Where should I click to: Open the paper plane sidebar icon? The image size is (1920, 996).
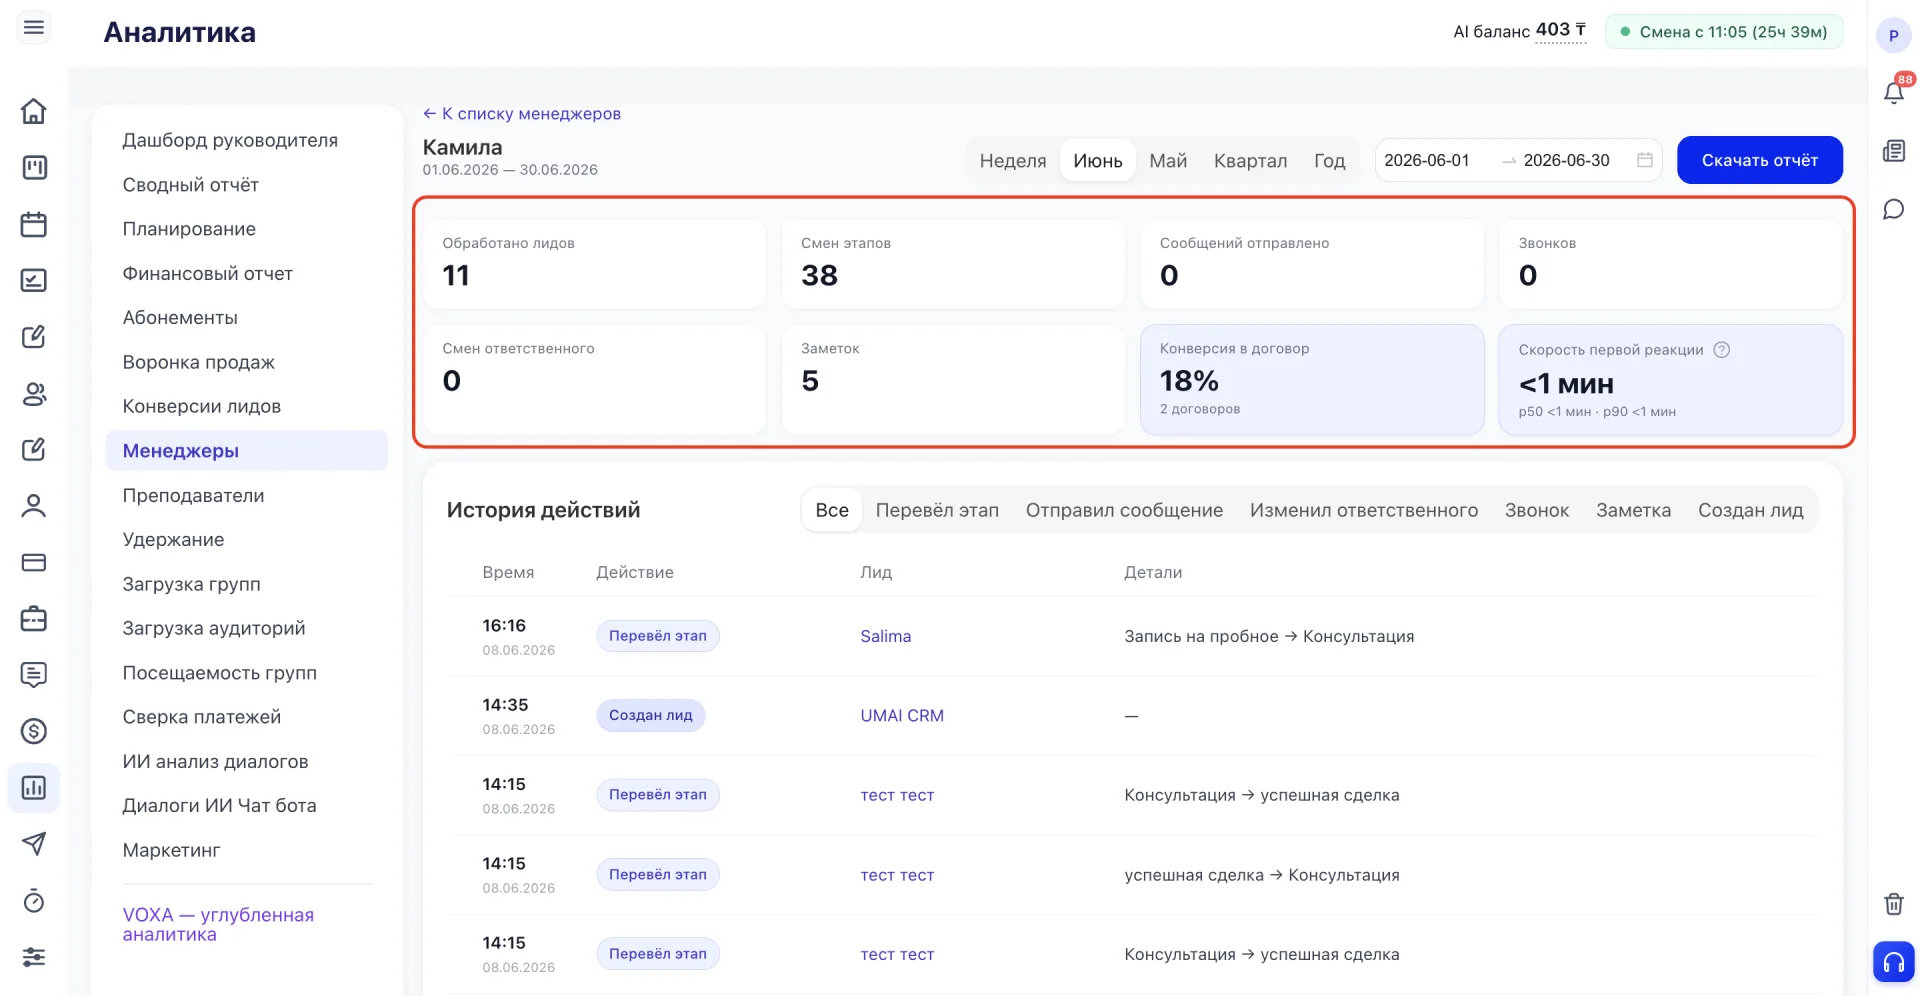[34, 844]
